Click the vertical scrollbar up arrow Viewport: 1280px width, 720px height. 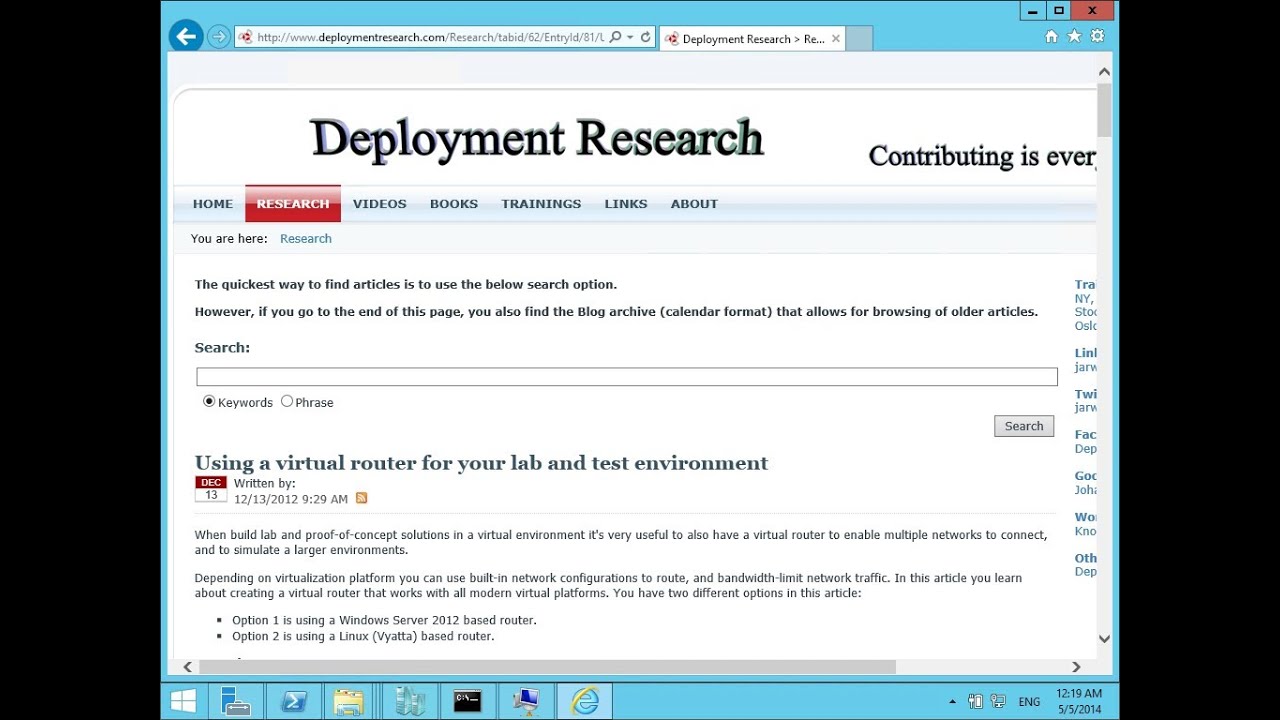[1104, 72]
